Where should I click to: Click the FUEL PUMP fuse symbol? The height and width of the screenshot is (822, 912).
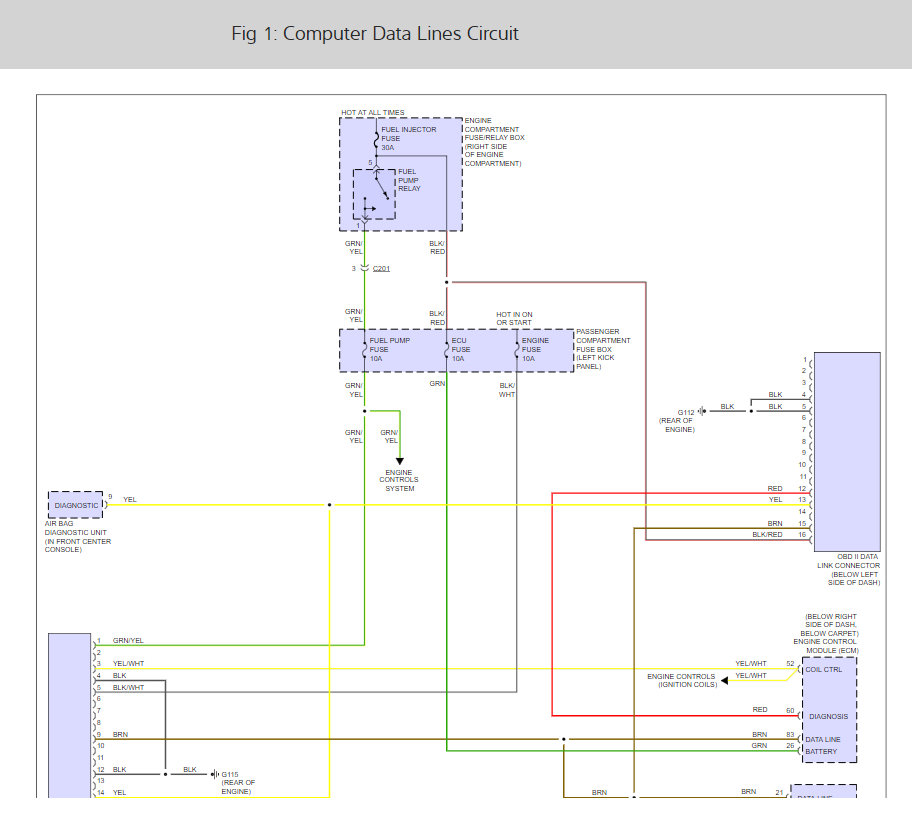[x=365, y=350]
